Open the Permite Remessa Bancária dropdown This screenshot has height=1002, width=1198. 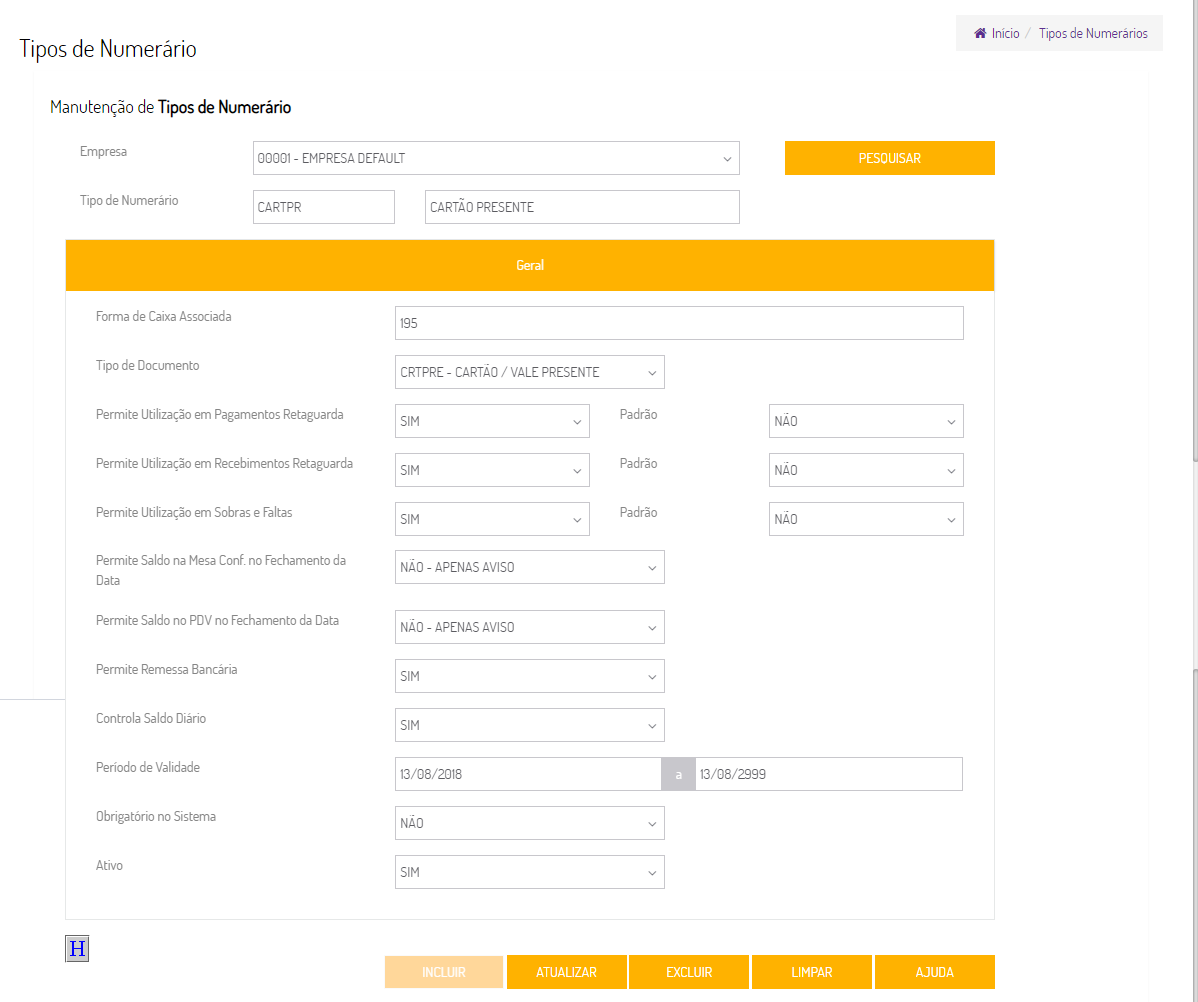click(x=529, y=676)
